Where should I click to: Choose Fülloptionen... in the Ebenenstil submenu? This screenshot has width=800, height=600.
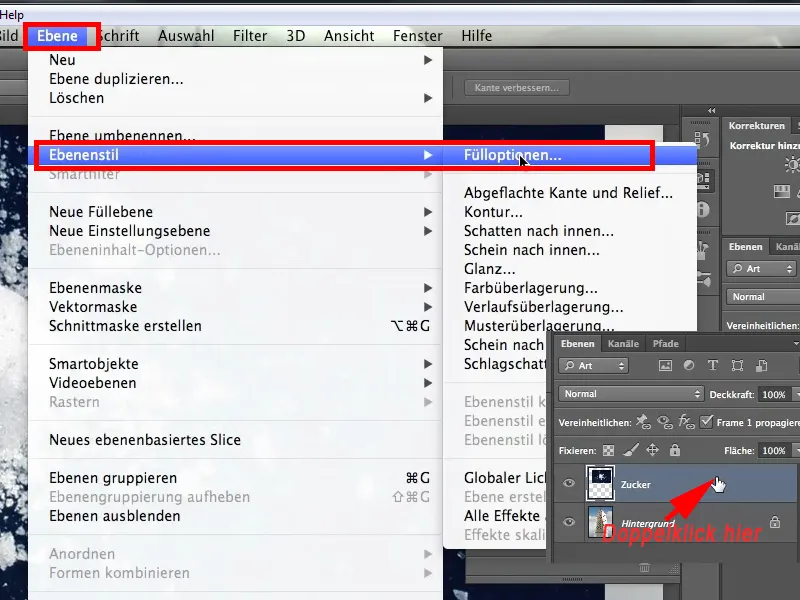pyautogui.click(x=569, y=155)
